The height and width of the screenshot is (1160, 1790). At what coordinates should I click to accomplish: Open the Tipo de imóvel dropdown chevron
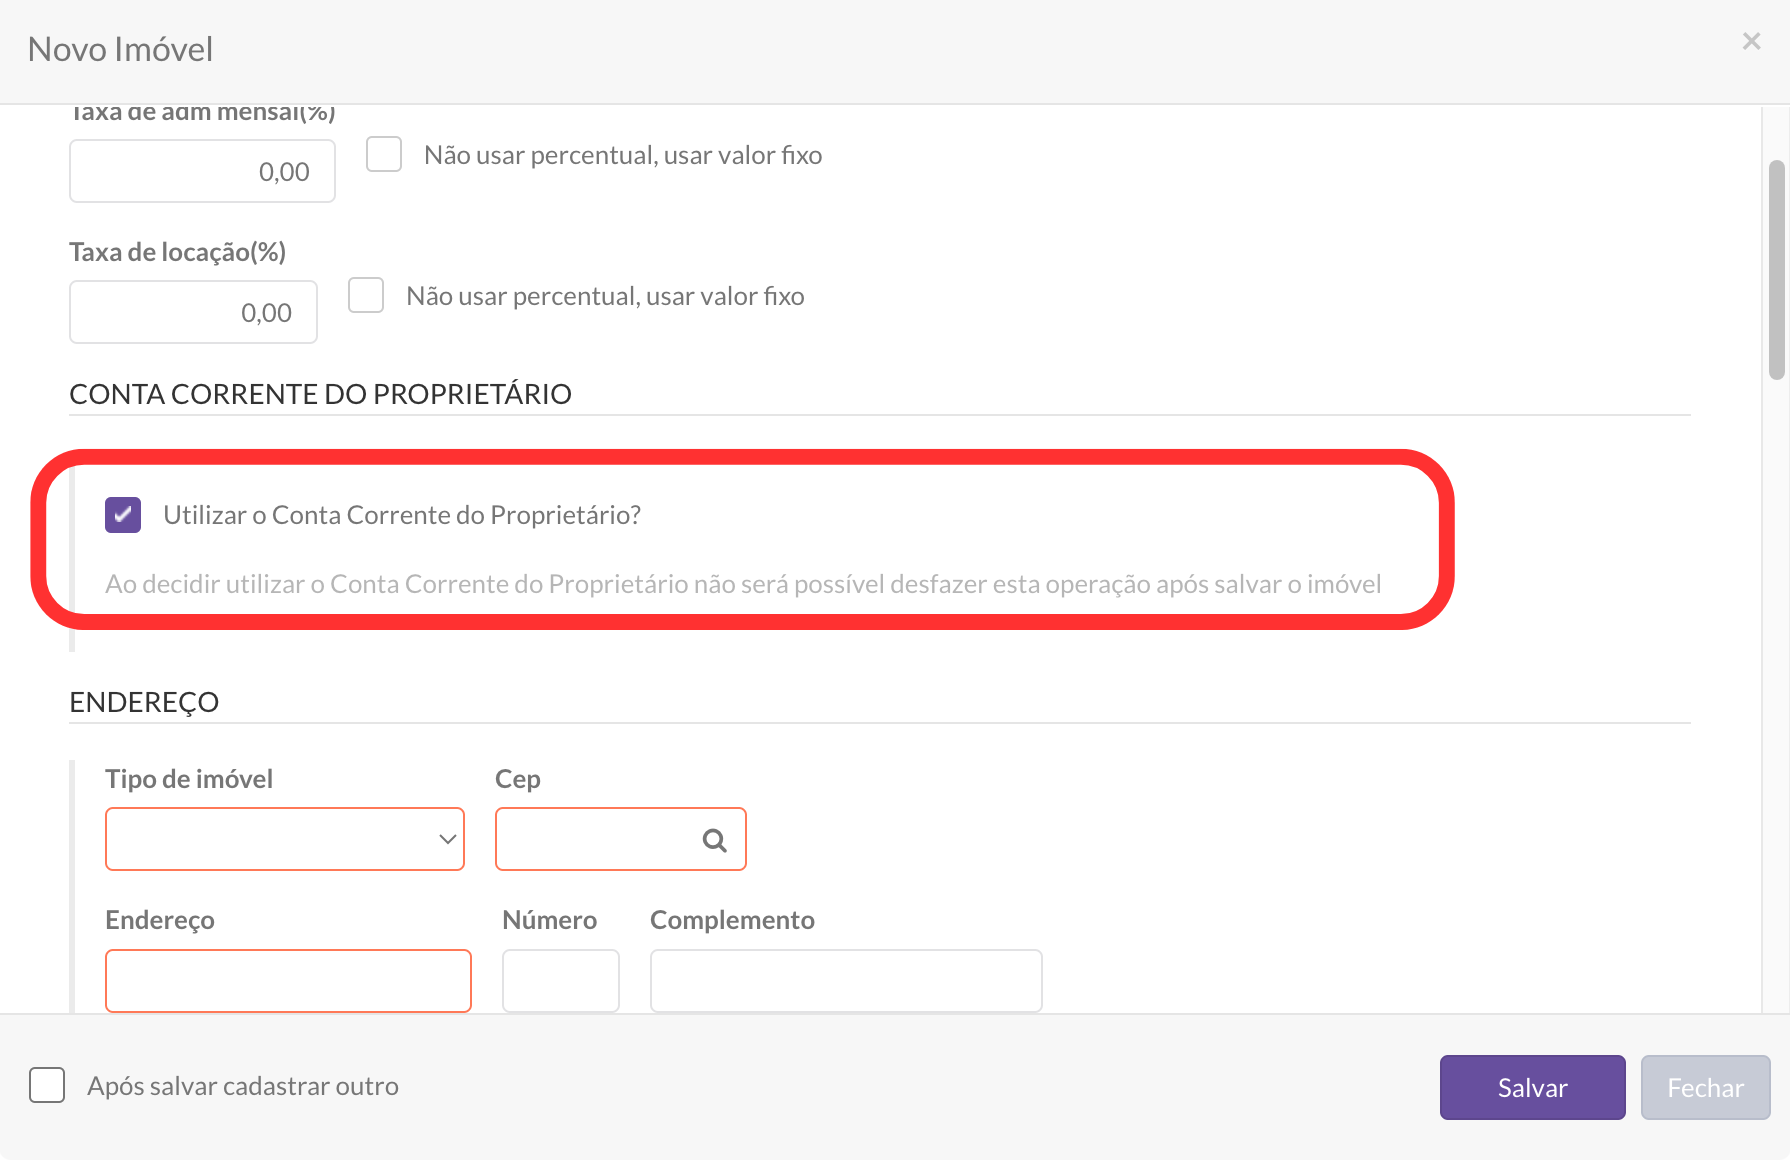click(x=446, y=840)
